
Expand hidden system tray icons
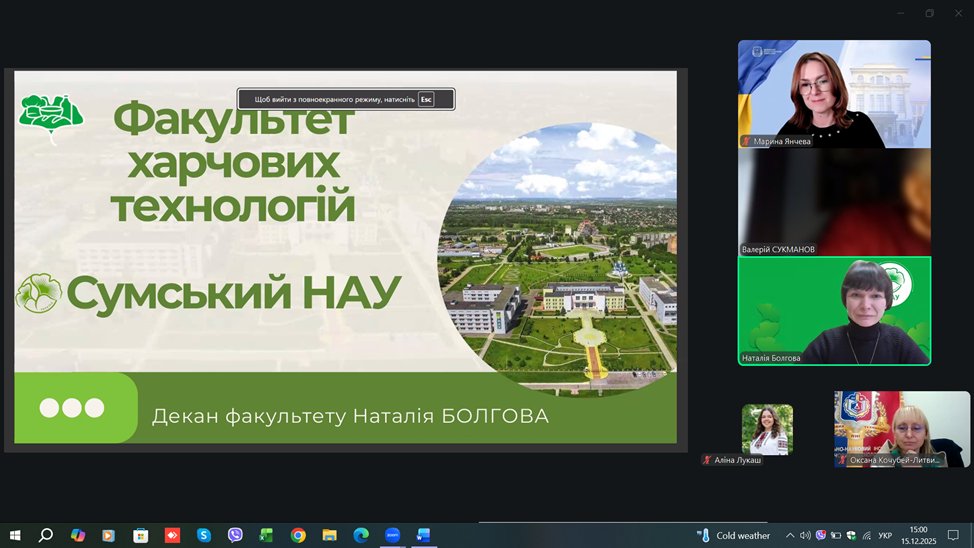[x=790, y=535]
